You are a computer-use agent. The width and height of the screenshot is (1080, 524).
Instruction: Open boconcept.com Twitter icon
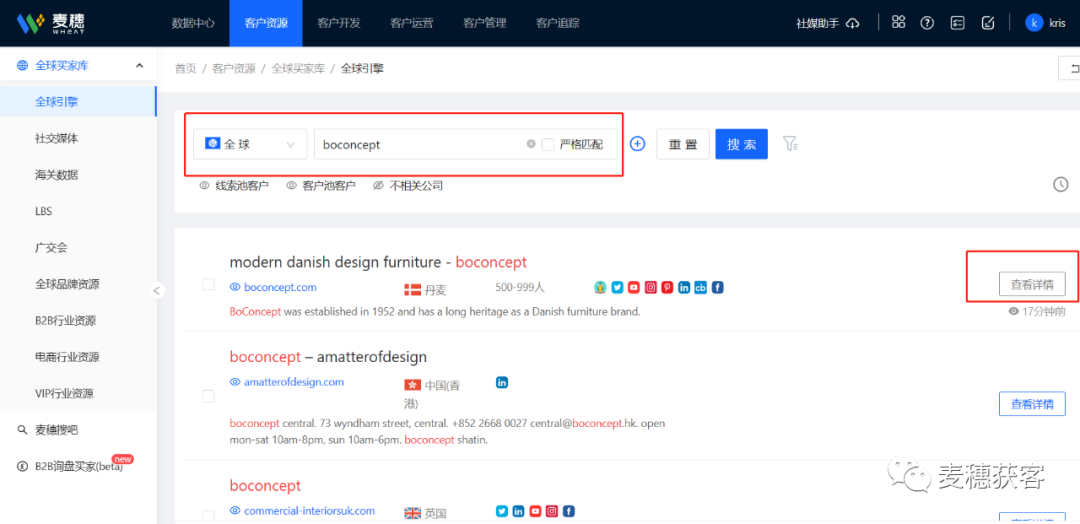(617, 287)
